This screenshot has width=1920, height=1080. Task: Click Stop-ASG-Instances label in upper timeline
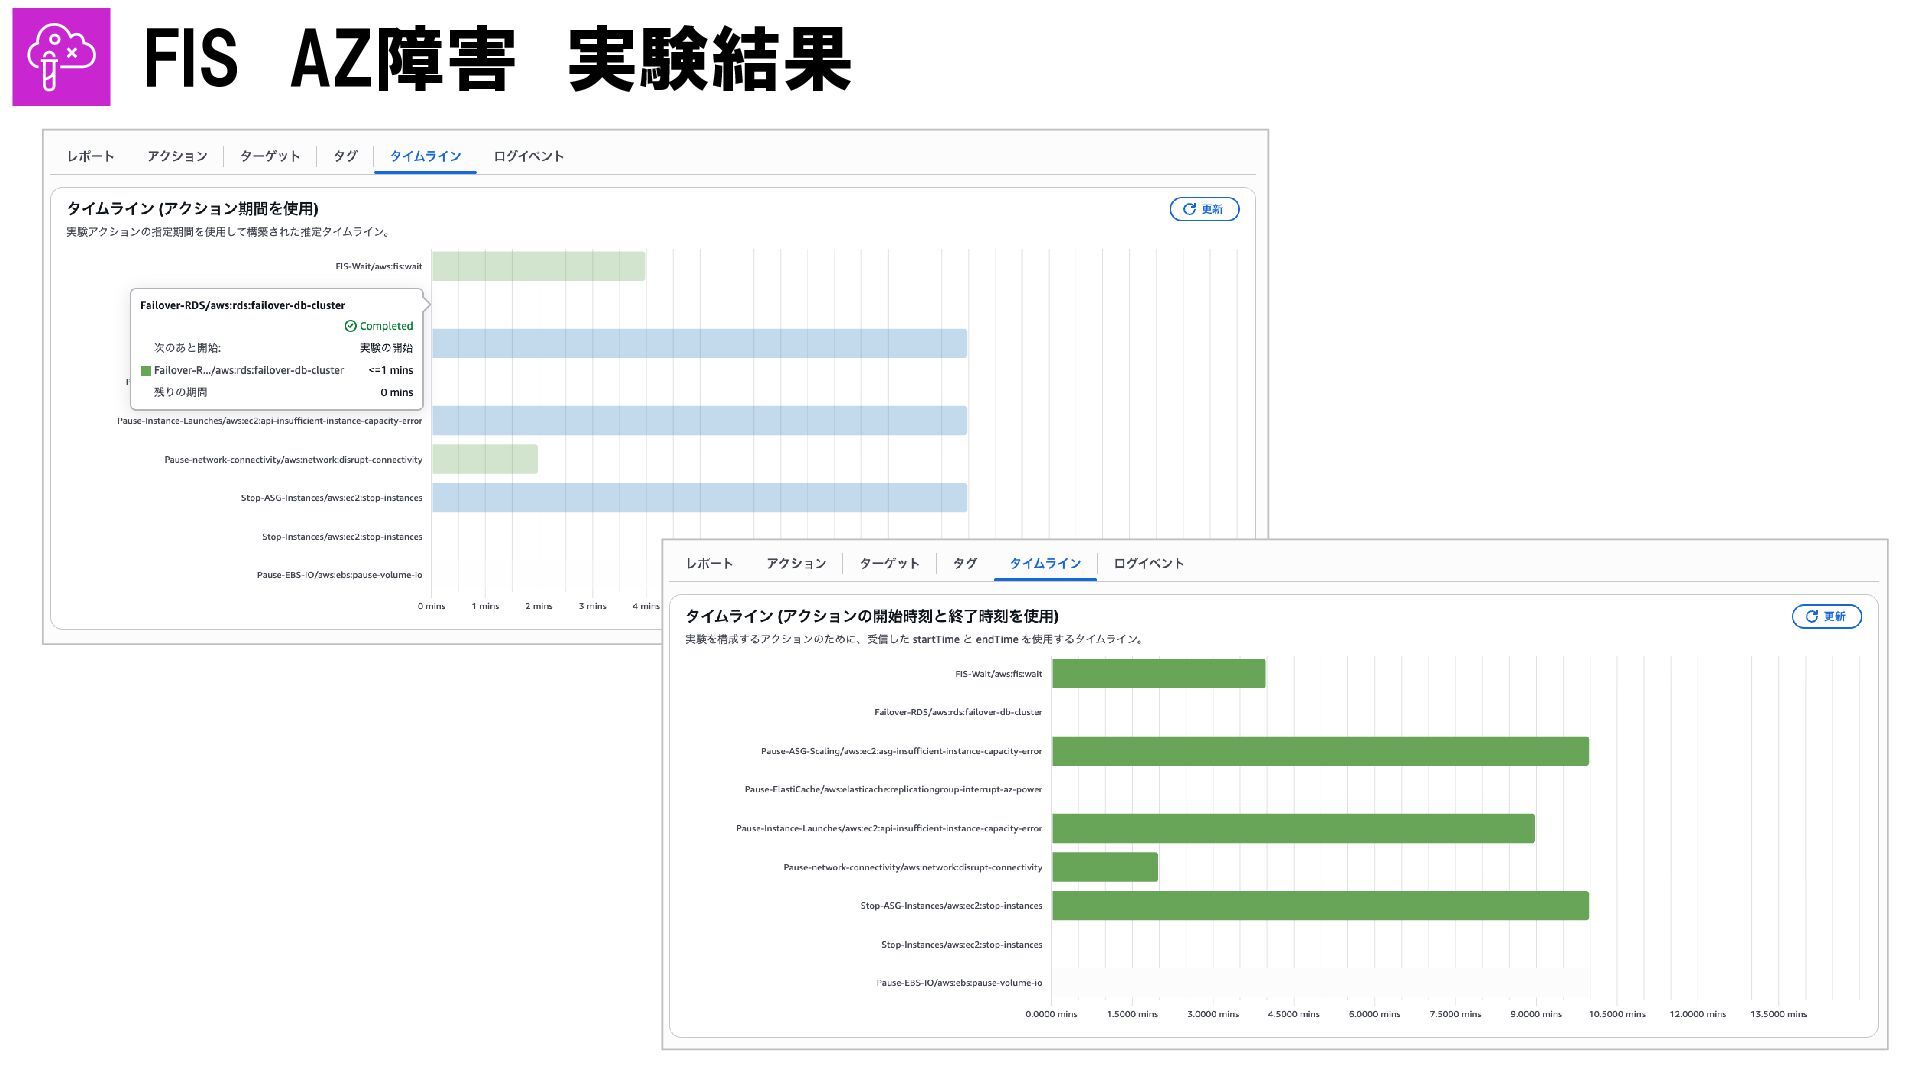point(331,498)
